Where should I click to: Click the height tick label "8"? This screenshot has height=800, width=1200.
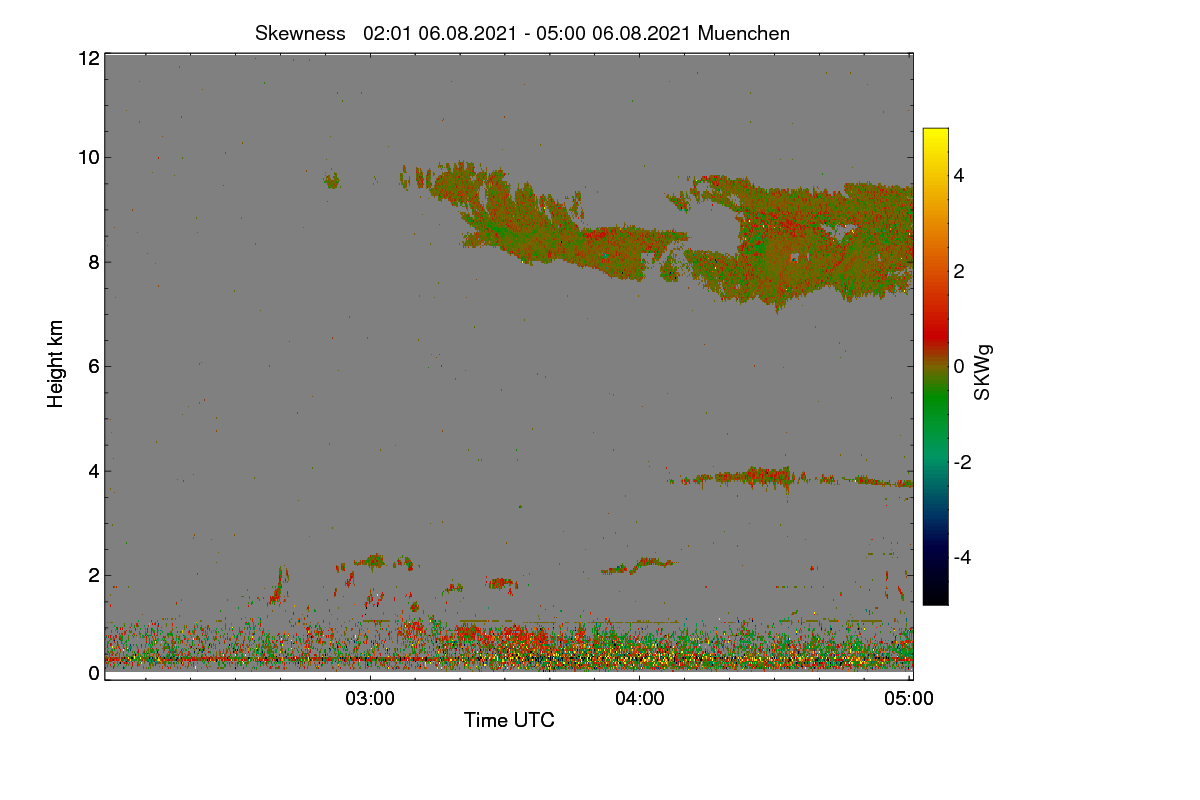[x=93, y=262]
